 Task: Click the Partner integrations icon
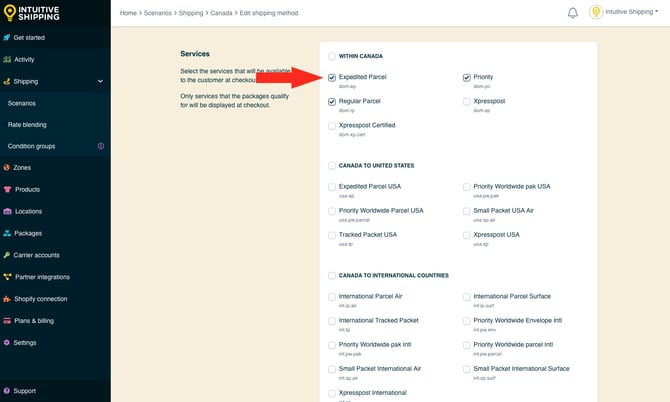[7, 277]
